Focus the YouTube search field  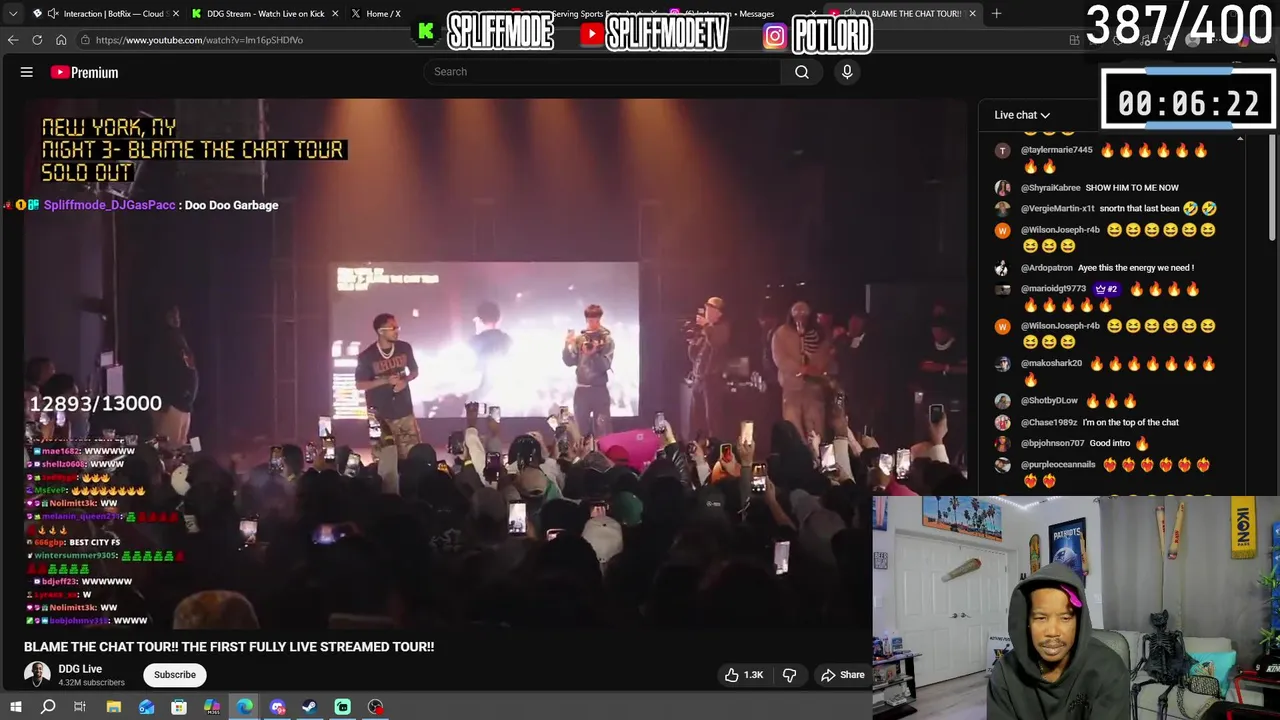pyautogui.click(x=603, y=72)
